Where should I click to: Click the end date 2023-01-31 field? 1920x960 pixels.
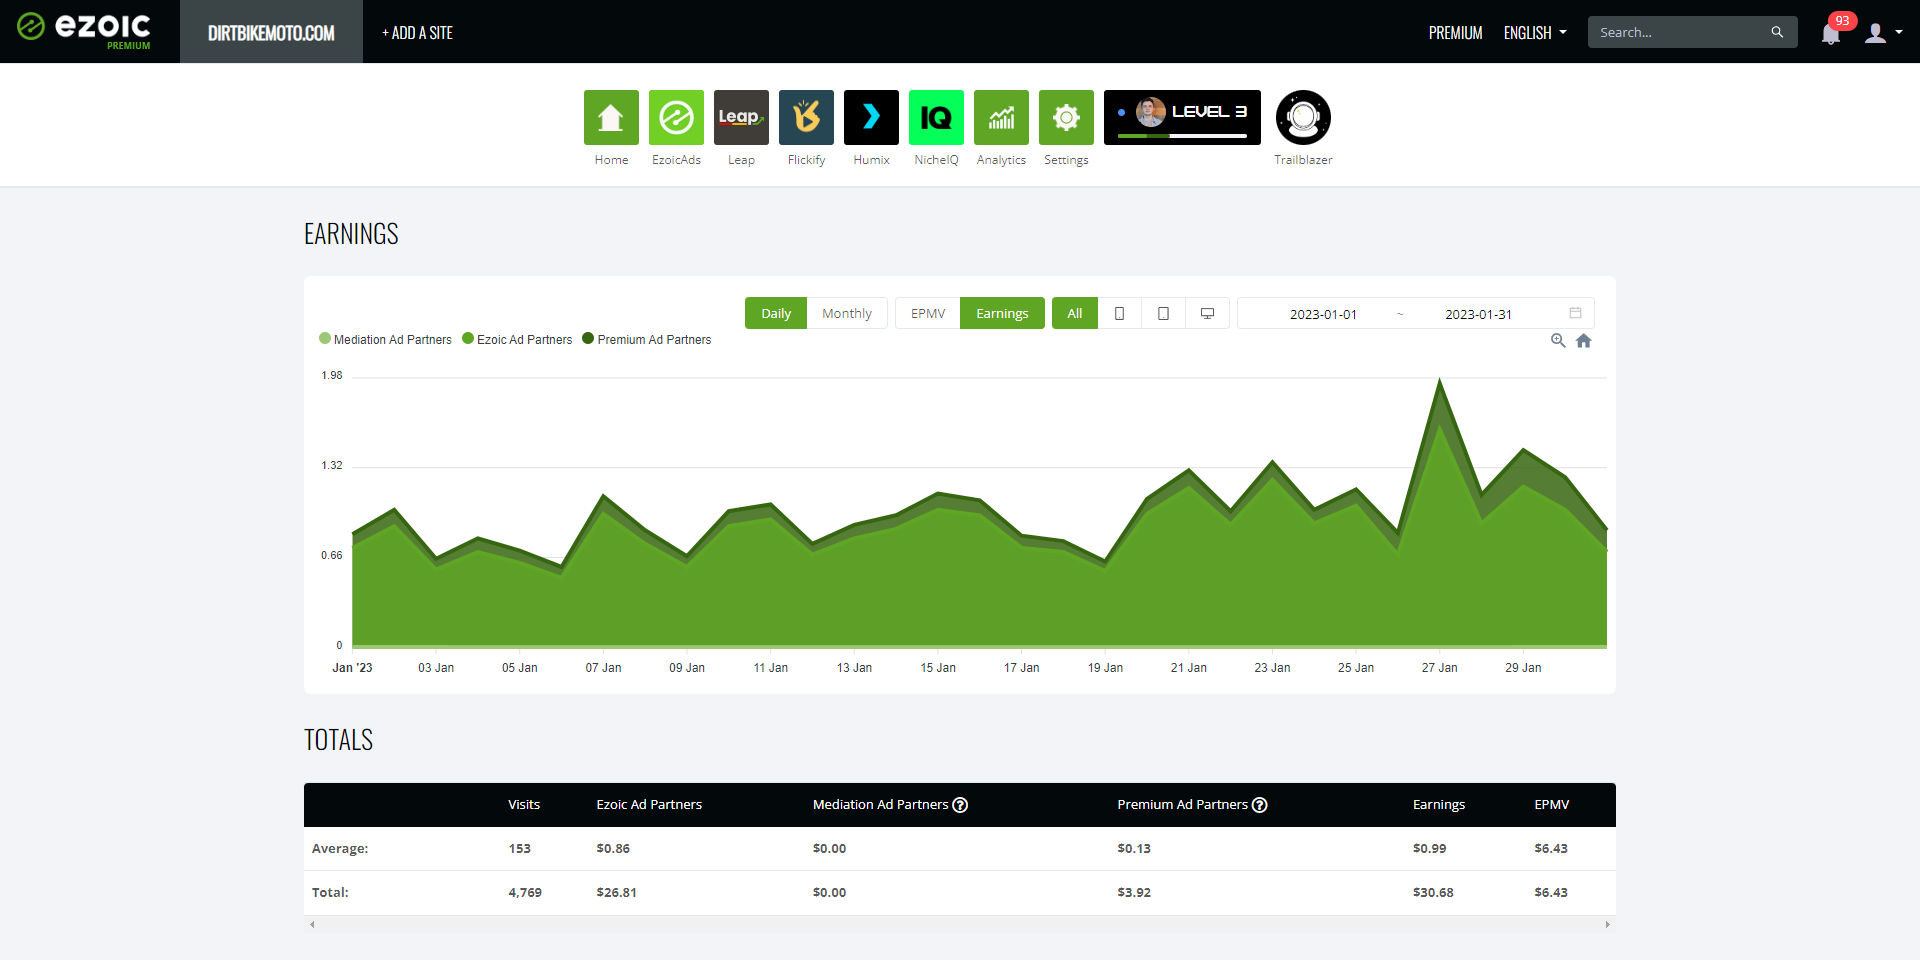click(1478, 314)
